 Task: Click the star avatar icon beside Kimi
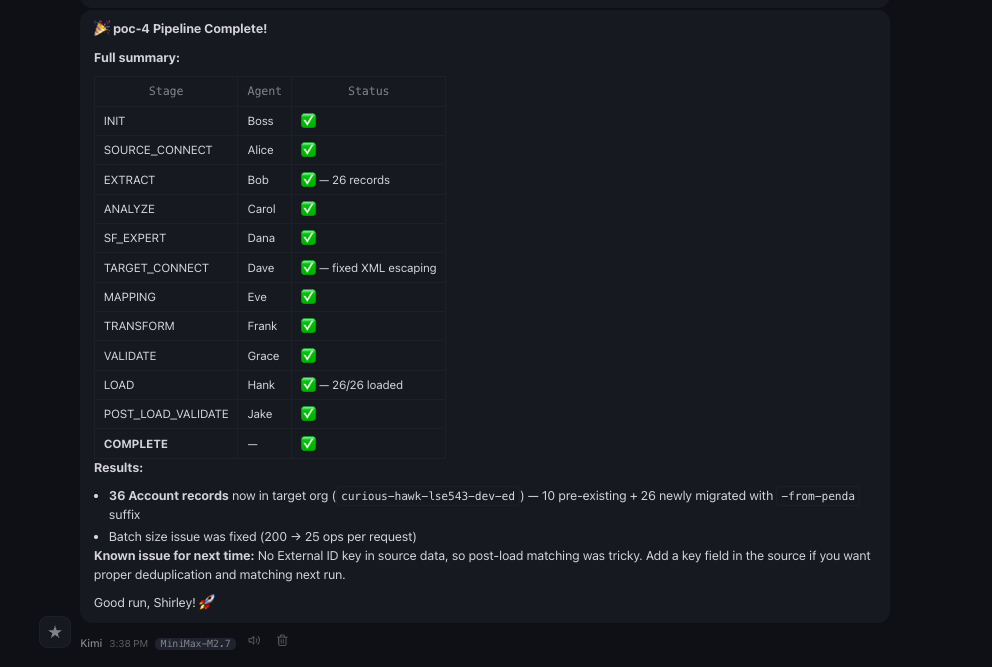55,632
